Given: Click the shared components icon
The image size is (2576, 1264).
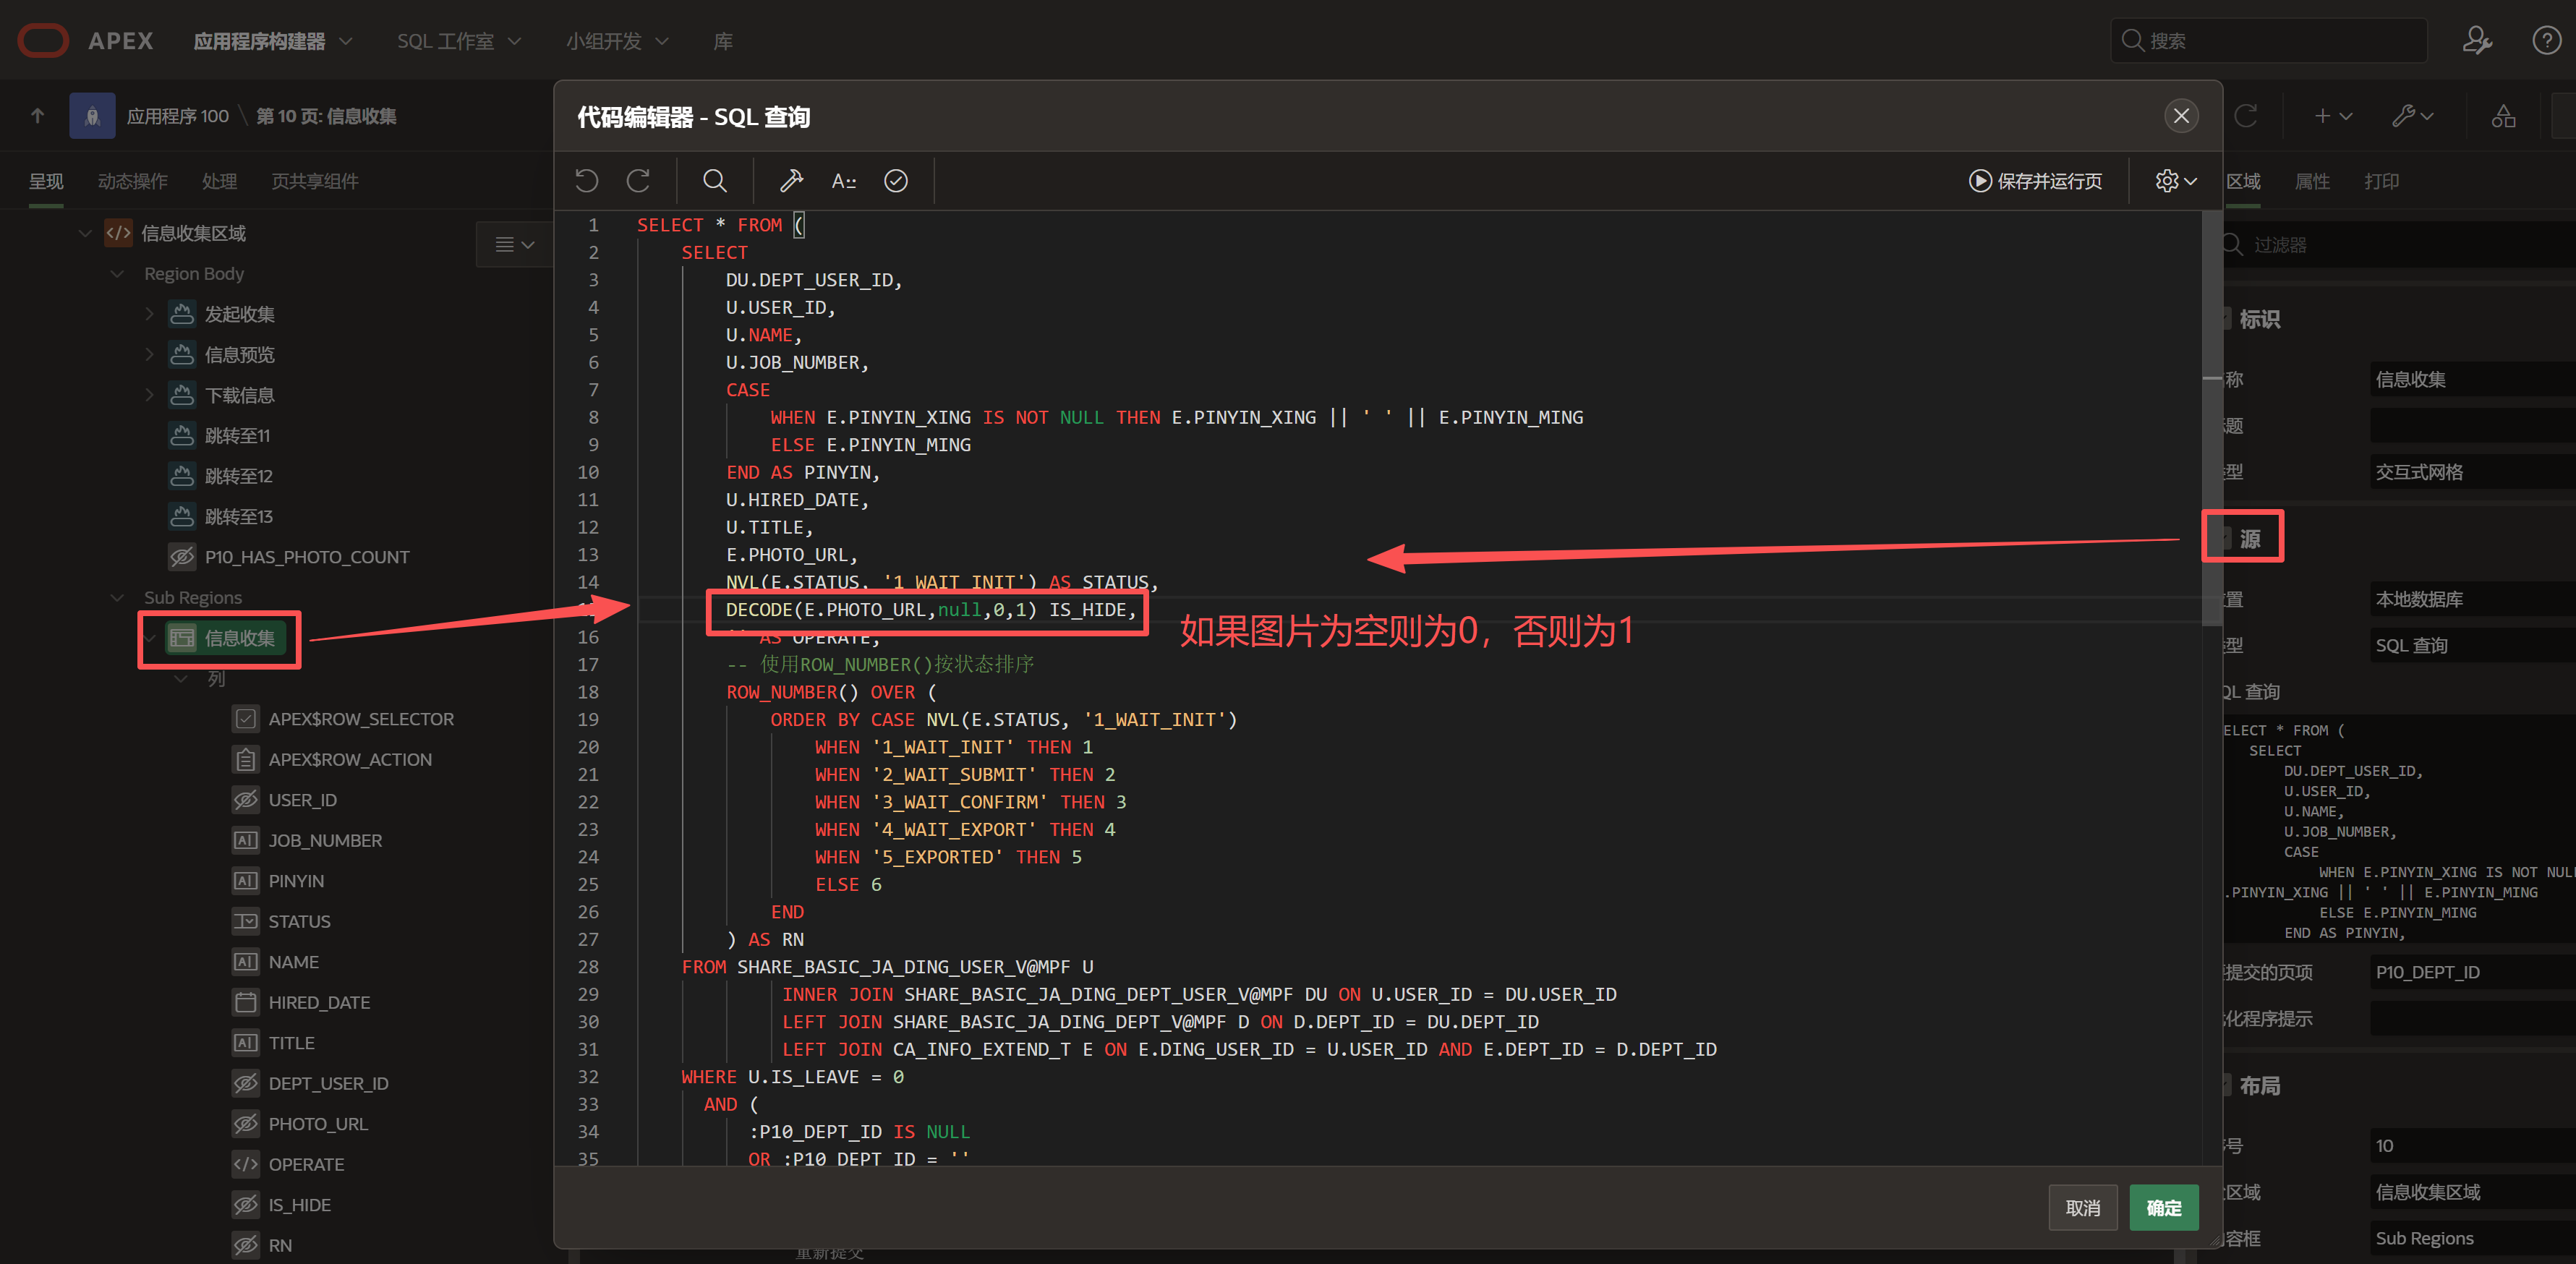Looking at the screenshot, I should (2503, 116).
